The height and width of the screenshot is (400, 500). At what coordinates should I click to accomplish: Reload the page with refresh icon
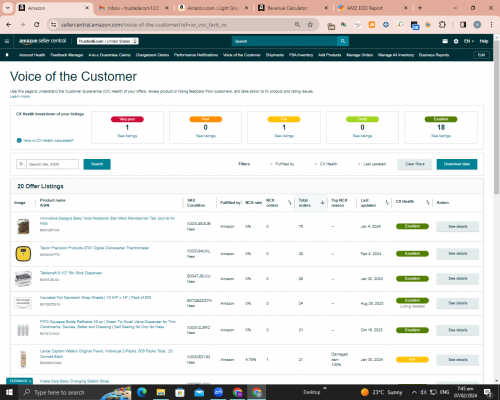pos(37,25)
